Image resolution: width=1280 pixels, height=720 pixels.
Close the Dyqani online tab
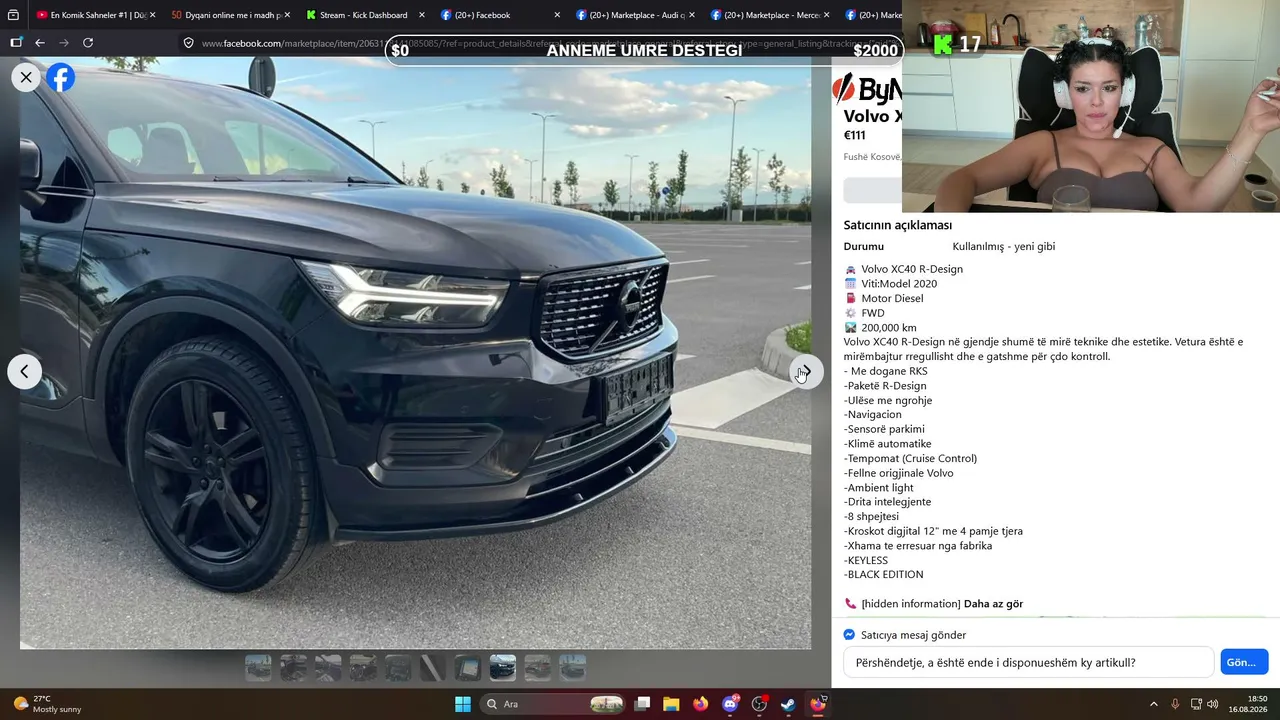click(287, 15)
